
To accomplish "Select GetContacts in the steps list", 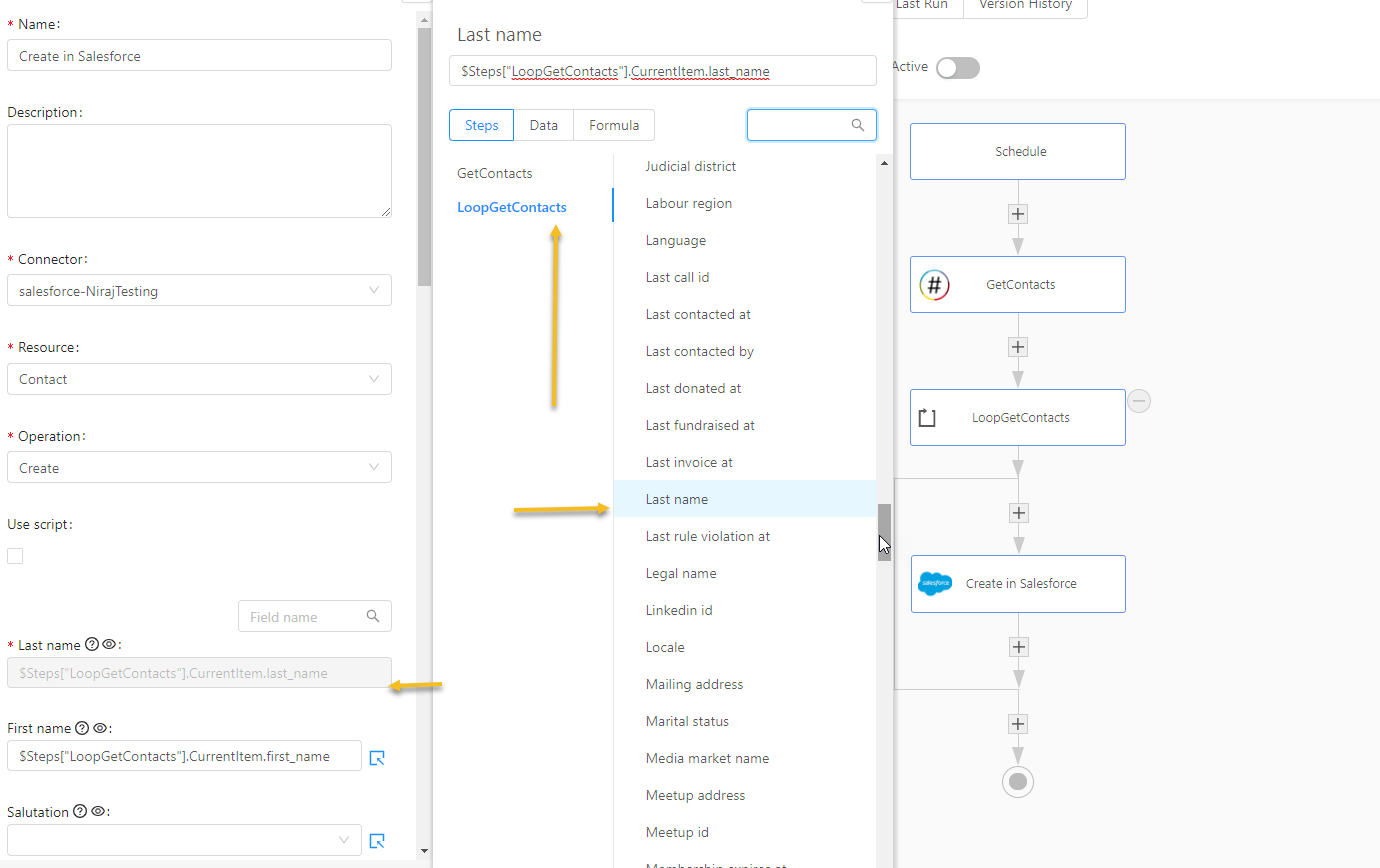I will pos(495,173).
